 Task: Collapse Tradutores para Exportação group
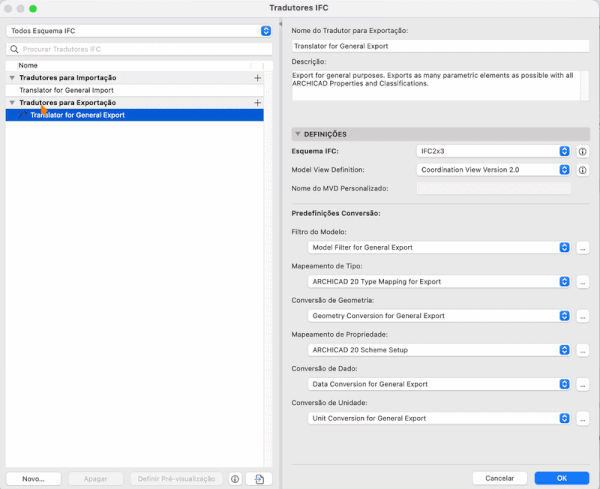12,103
